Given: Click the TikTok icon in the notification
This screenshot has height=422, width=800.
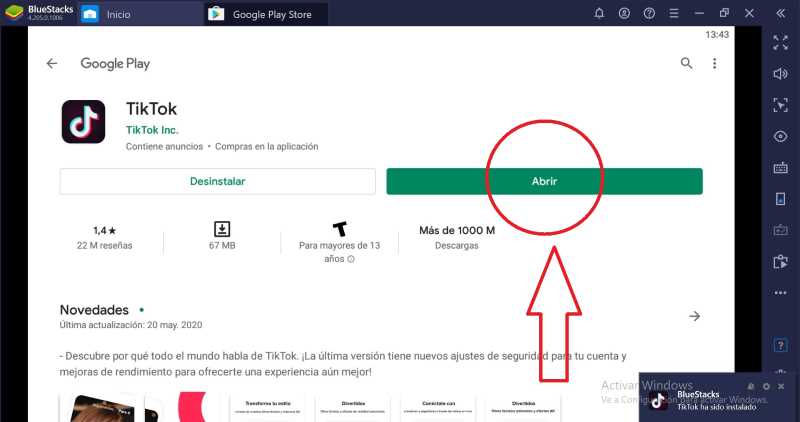Looking at the screenshot, I should click(x=659, y=401).
